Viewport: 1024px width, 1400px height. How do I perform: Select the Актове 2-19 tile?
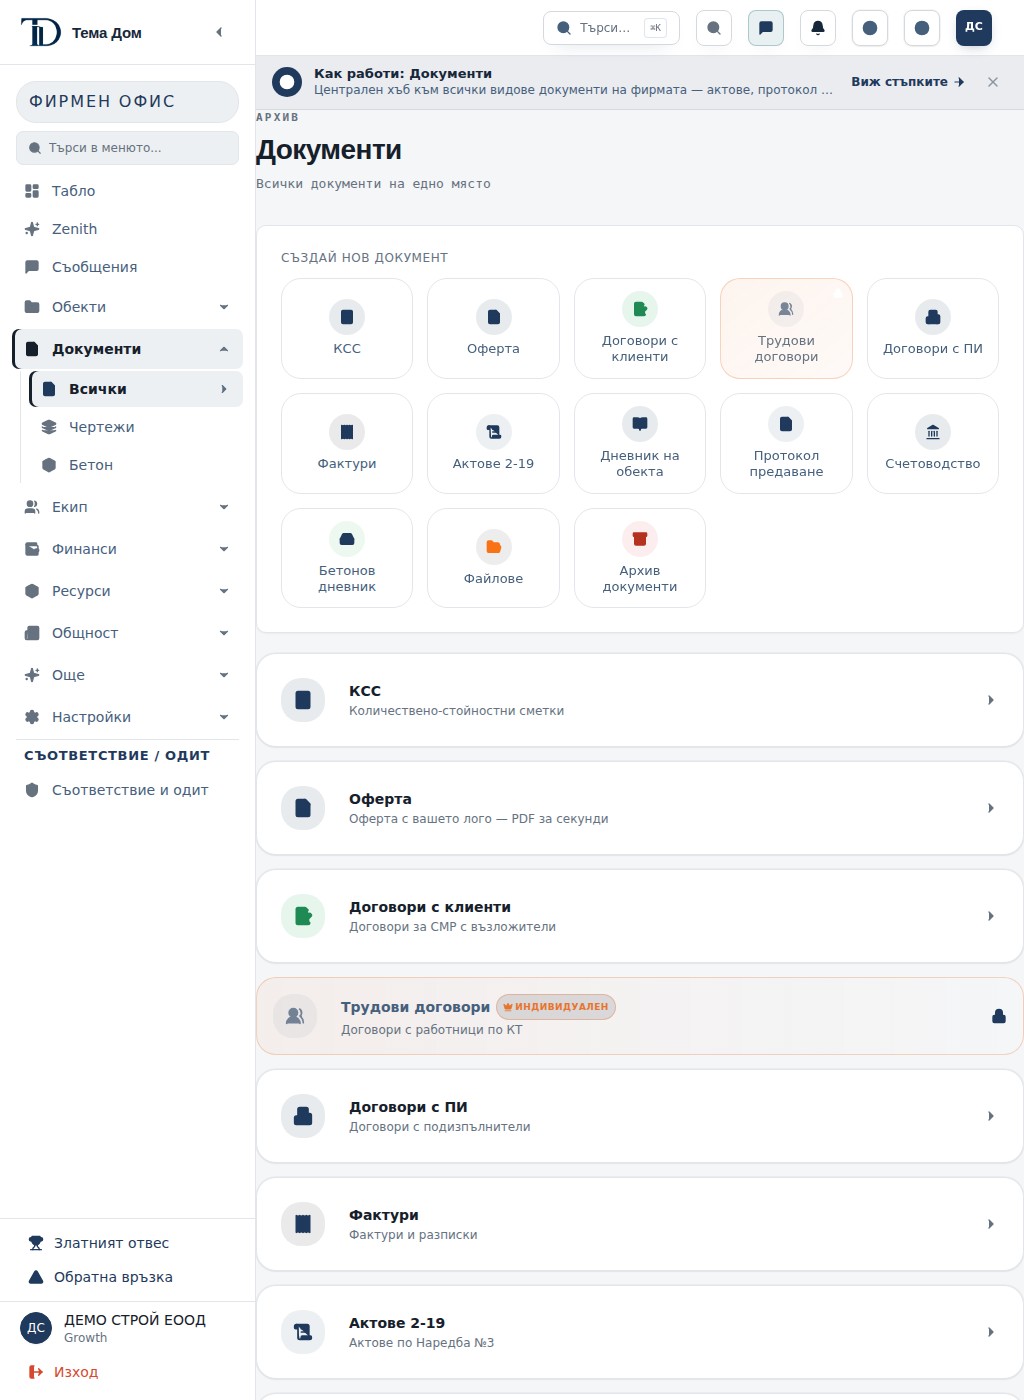[x=493, y=444]
